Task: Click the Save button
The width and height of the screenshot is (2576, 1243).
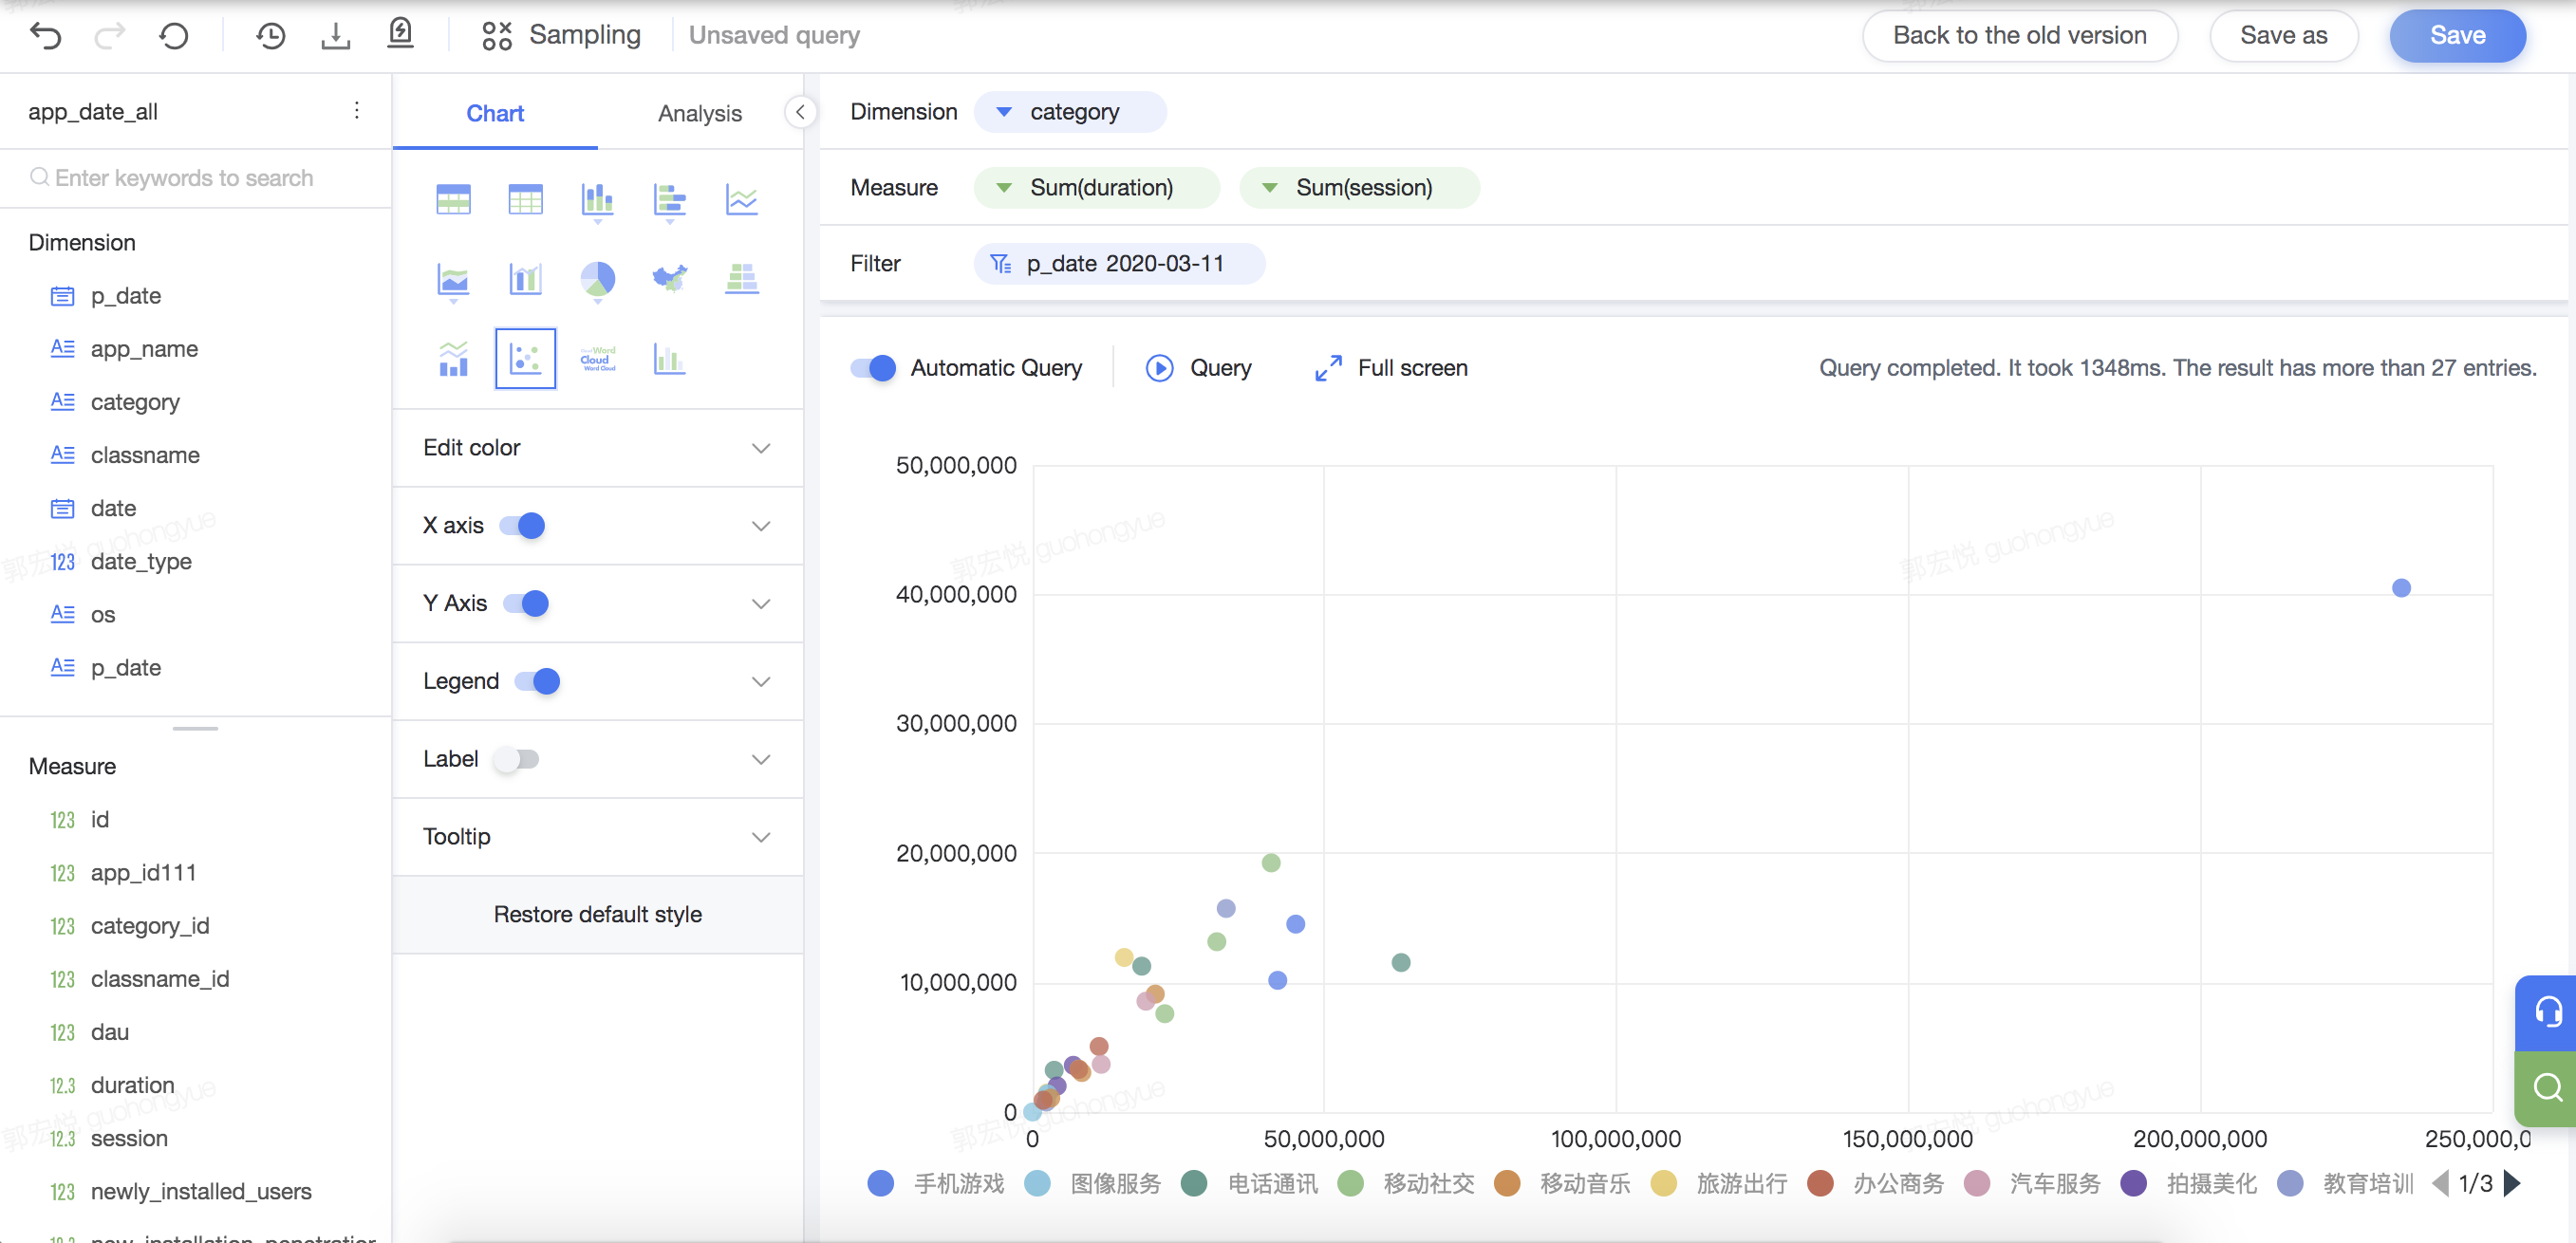Action: 2457,36
